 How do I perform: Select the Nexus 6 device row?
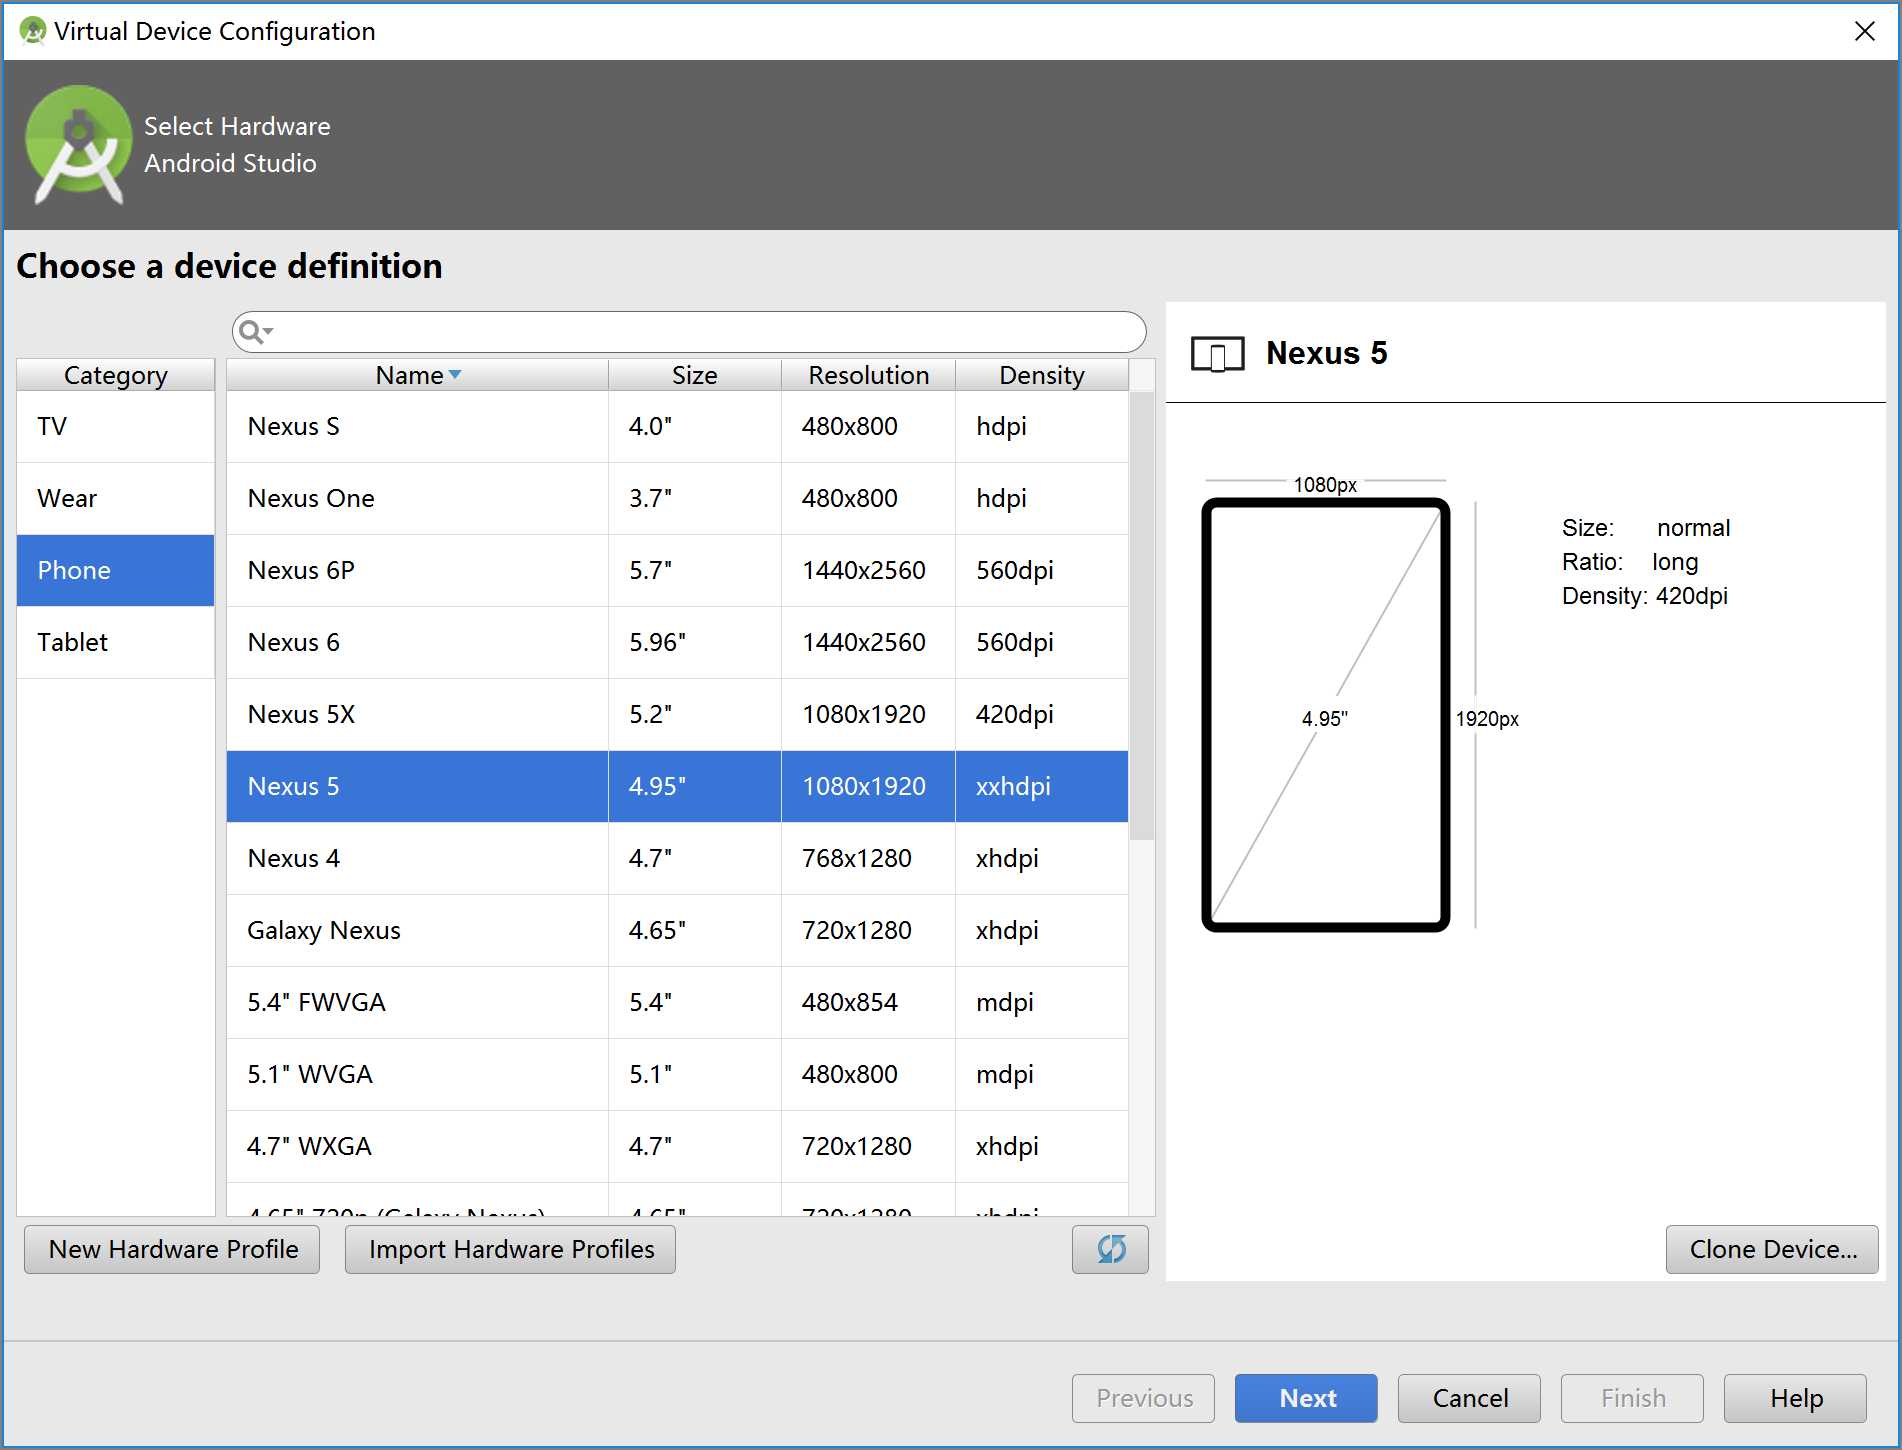[x=677, y=642]
